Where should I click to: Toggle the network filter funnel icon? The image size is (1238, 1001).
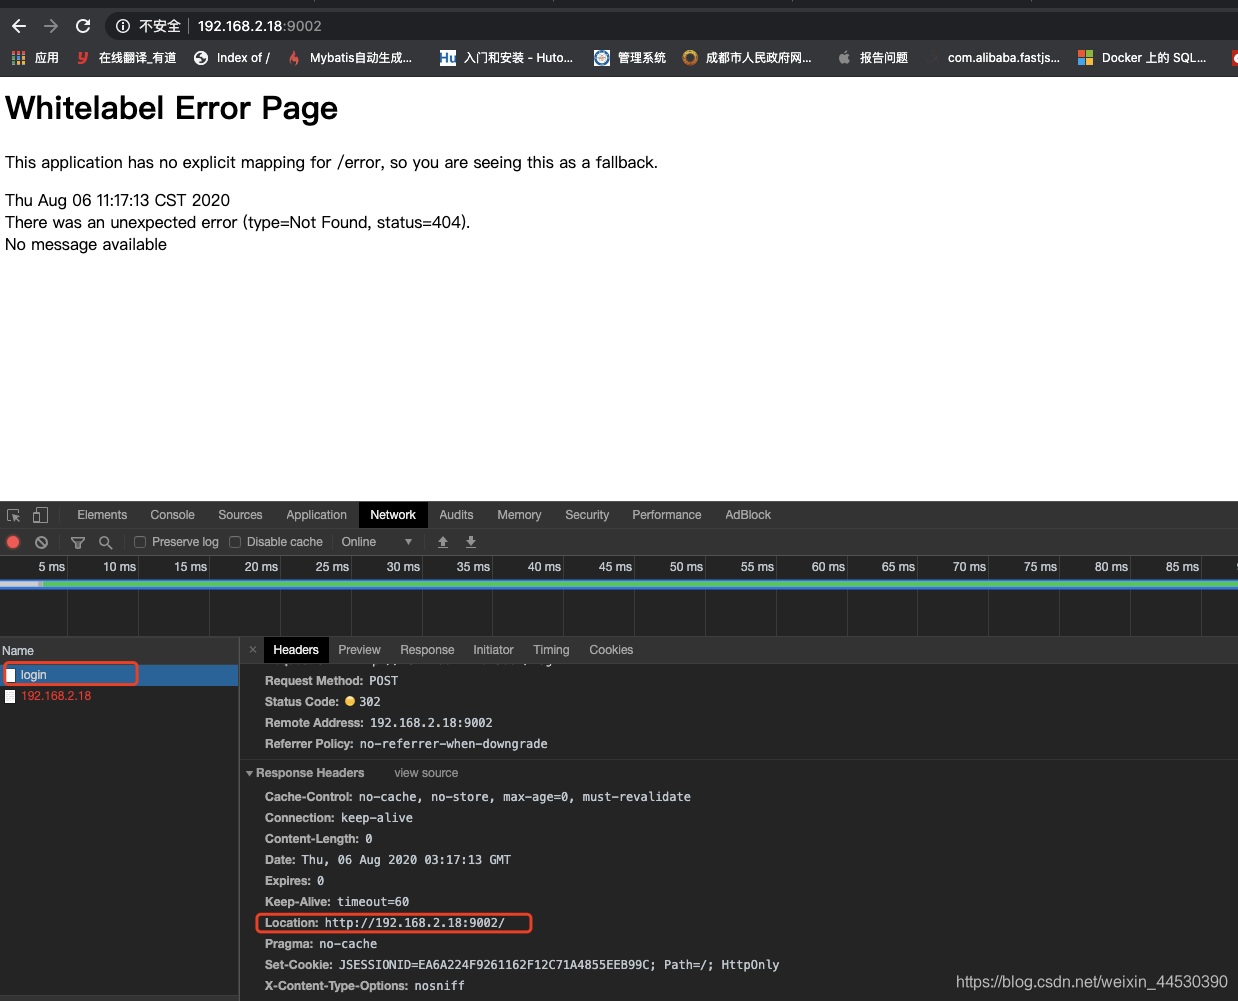click(x=78, y=542)
